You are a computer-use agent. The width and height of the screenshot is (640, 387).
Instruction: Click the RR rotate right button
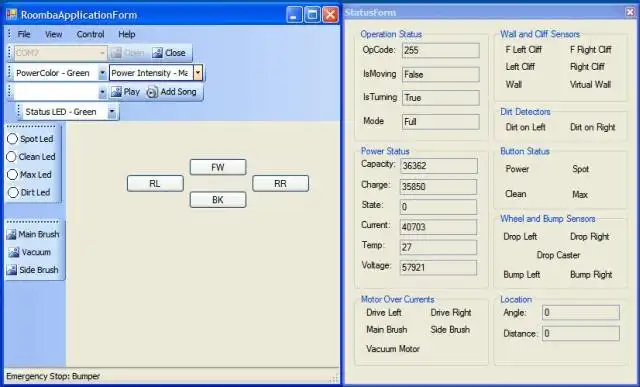[x=280, y=183]
